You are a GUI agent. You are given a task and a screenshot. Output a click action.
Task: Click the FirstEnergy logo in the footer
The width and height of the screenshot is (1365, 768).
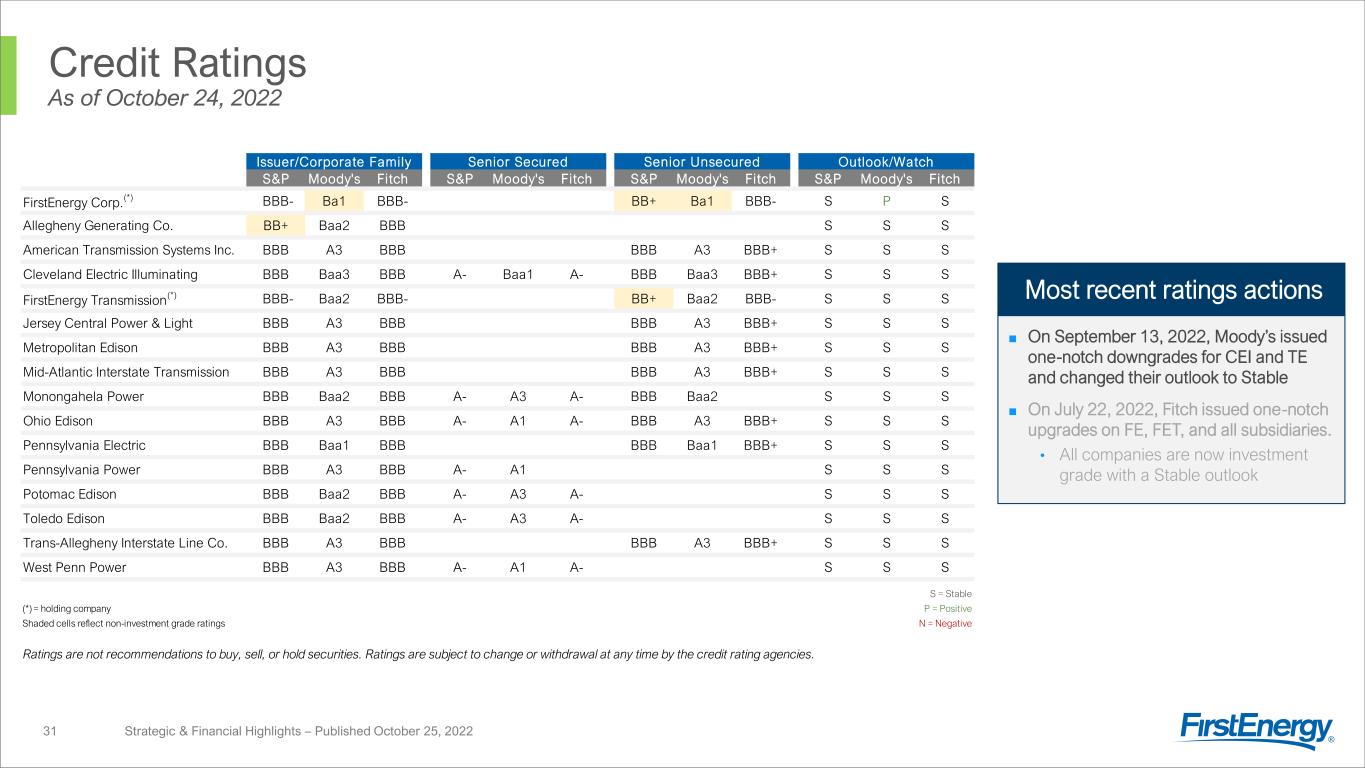point(1257,731)
